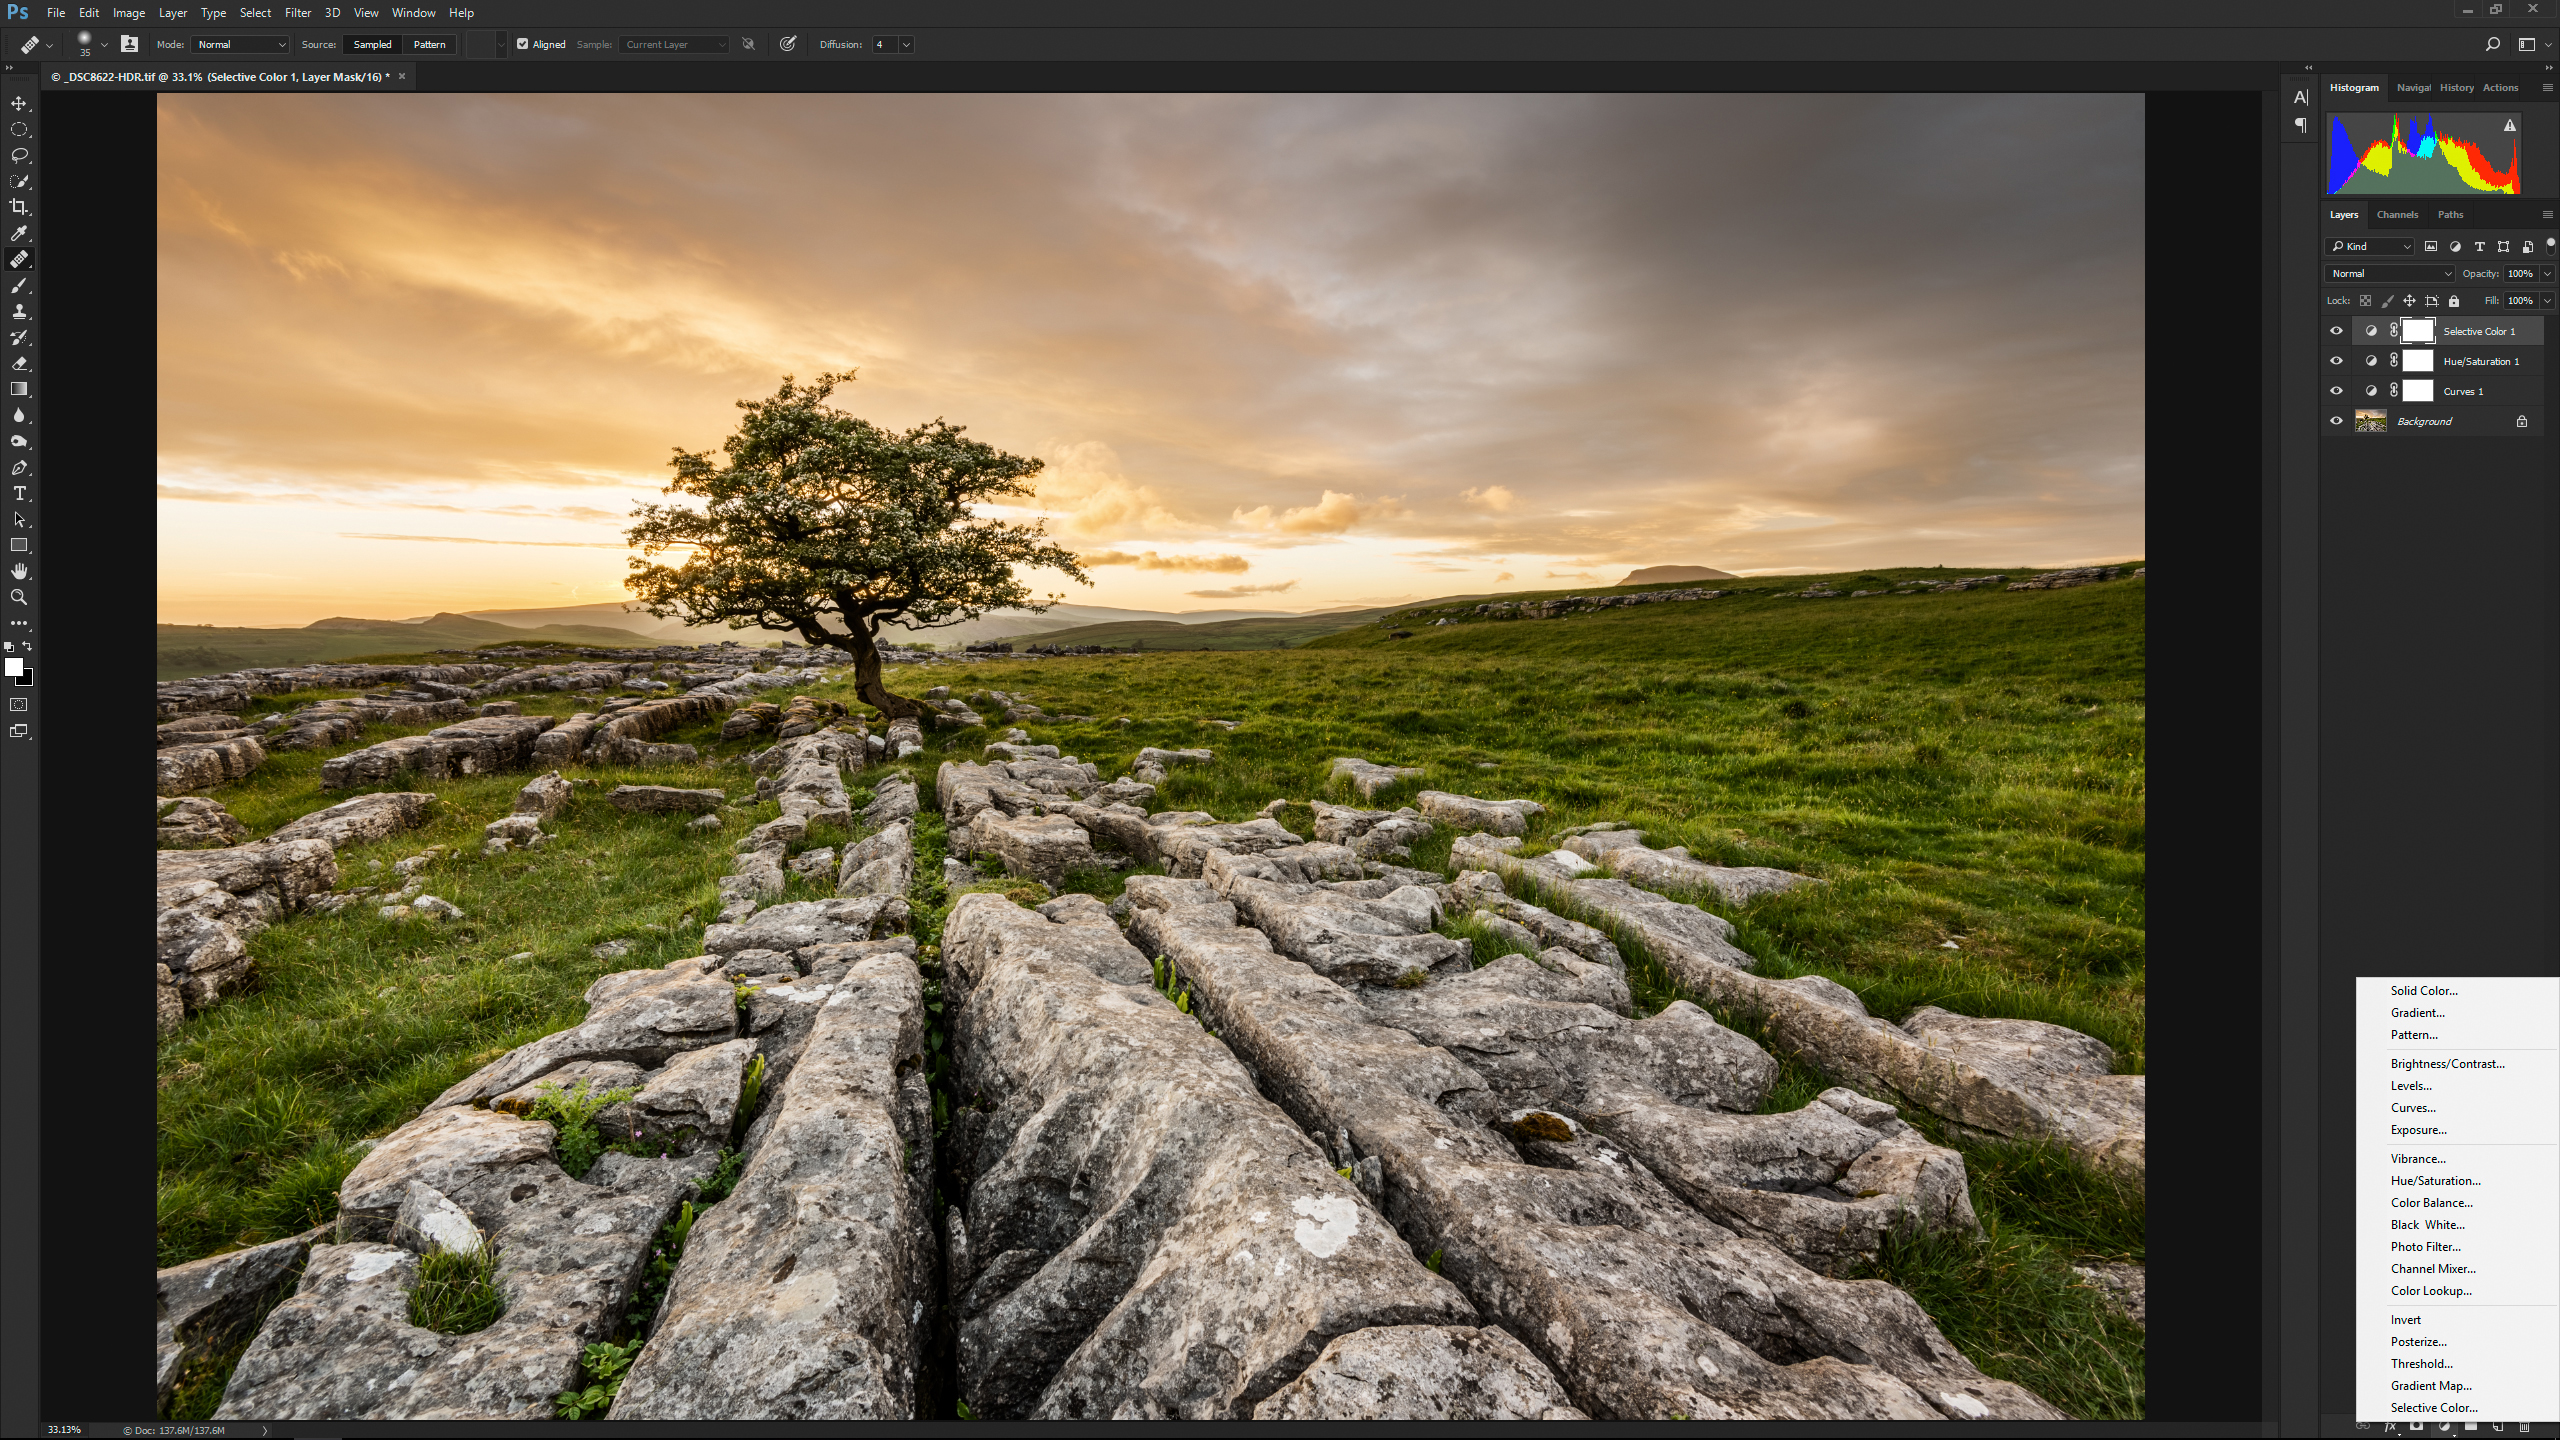Toggle visibility of Curves 1 layer
The width and height of the screenshot is (2560, 1440).
click(x=2337, y=390)
